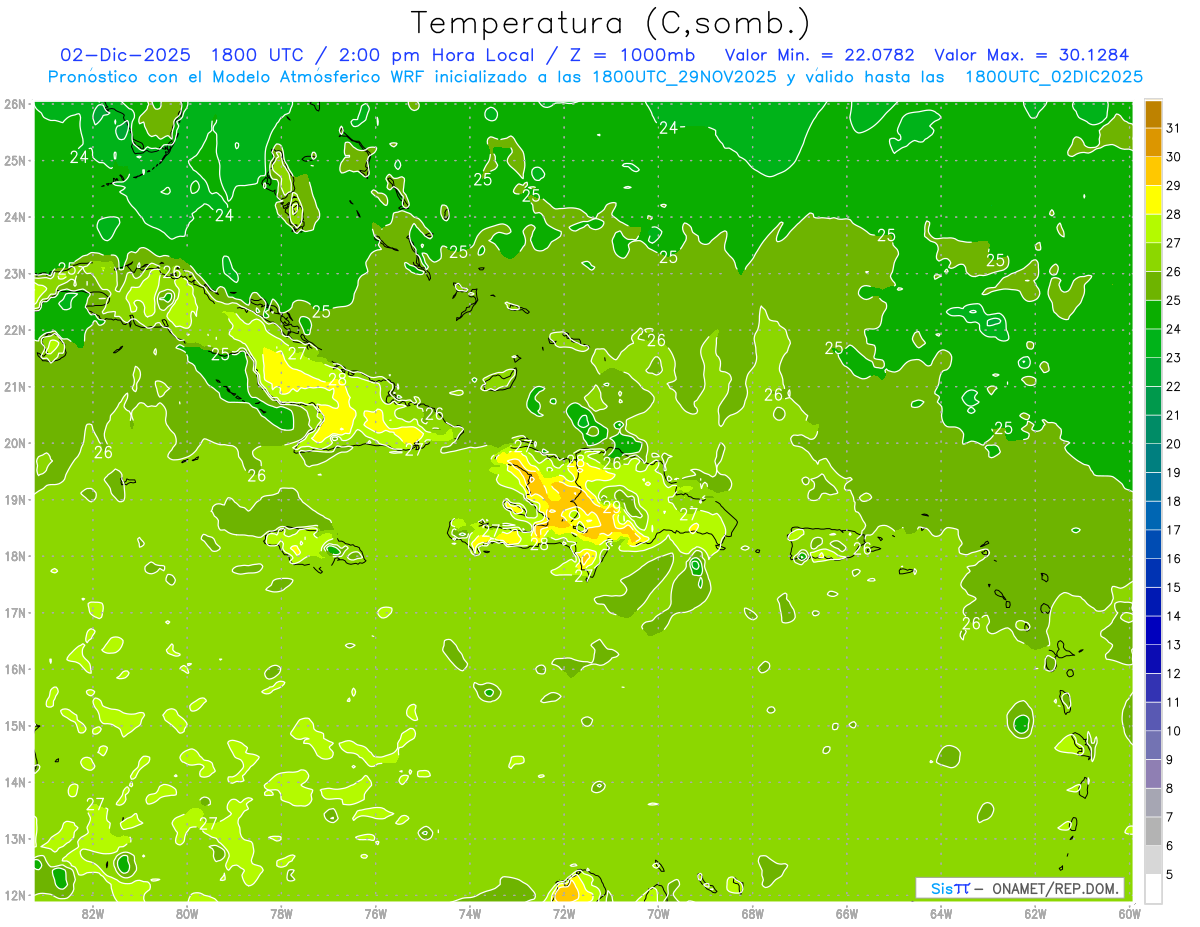1200x927 pixels.
Task: Click the '24N' latitude axis label
Action: tap(14, 217)
